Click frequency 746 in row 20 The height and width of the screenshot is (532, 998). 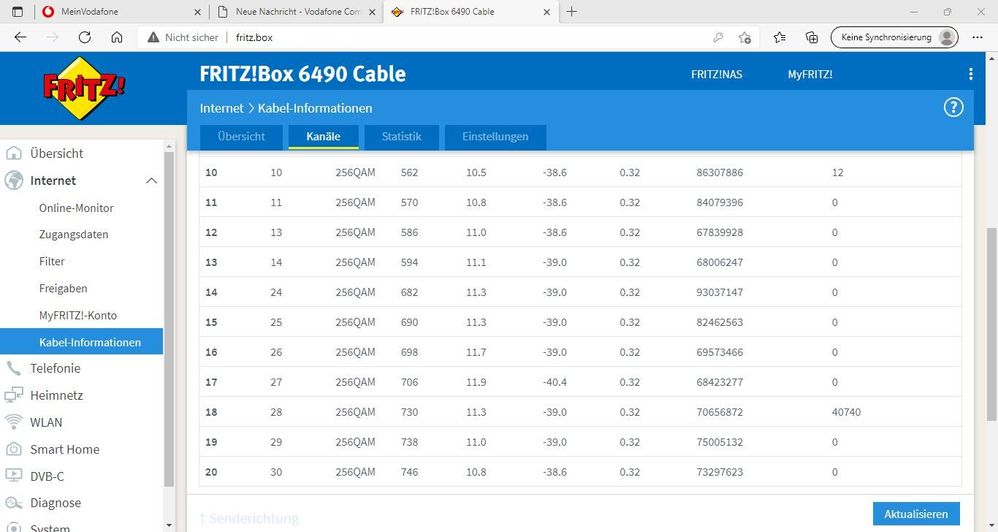coord(409,472)
